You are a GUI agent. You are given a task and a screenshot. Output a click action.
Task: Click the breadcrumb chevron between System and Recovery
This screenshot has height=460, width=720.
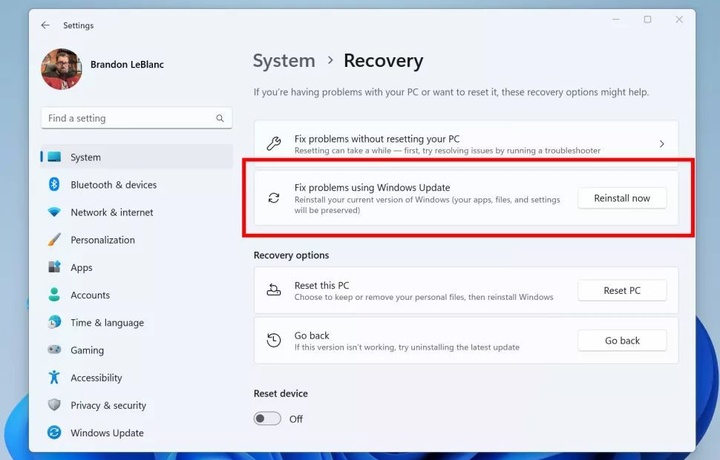330,60
